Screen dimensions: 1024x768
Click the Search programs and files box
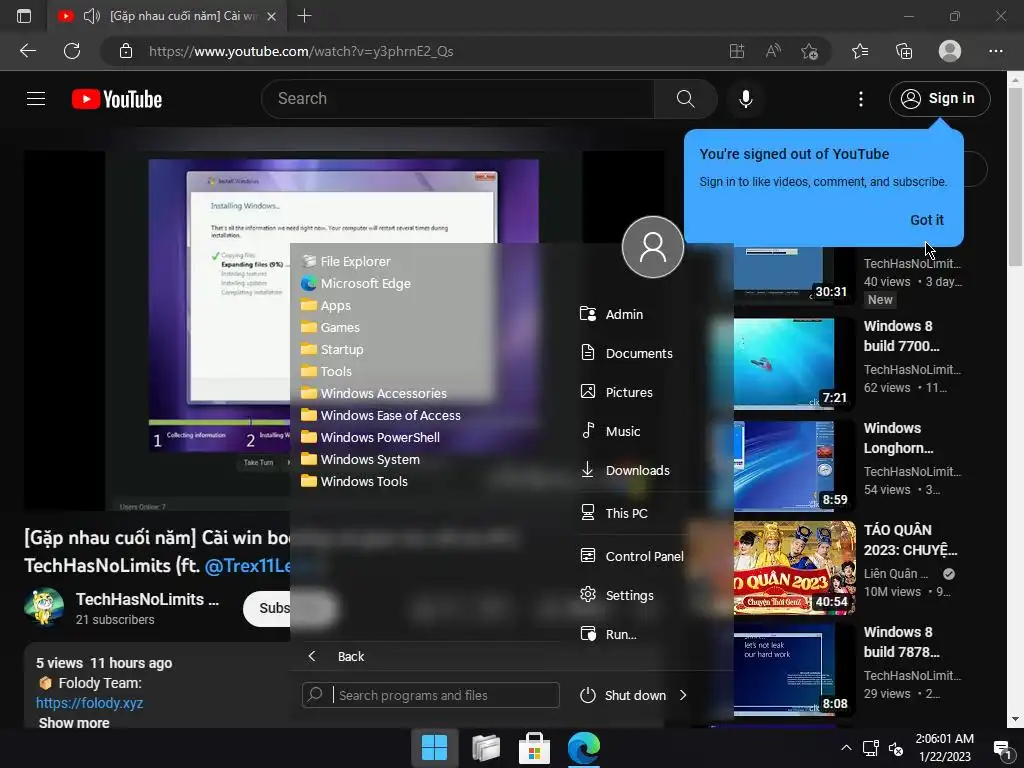click(x=430, y=695)
